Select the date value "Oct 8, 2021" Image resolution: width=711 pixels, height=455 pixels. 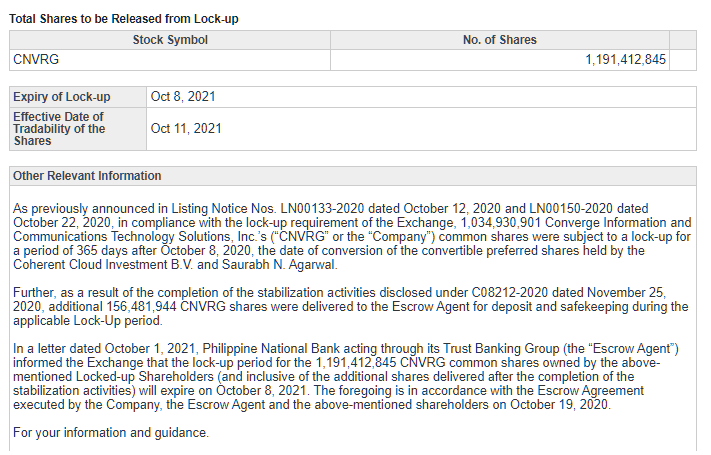pyautogui.click(x=183, y=97)
